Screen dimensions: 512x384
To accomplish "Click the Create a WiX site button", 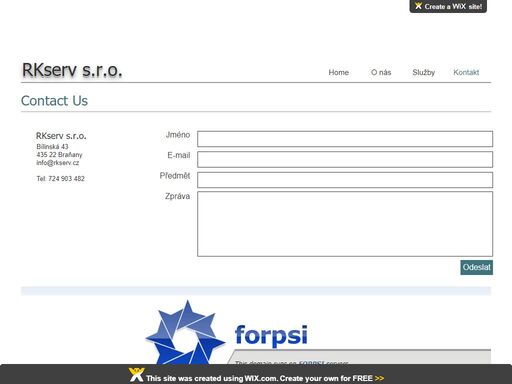I will click(448, 6).
